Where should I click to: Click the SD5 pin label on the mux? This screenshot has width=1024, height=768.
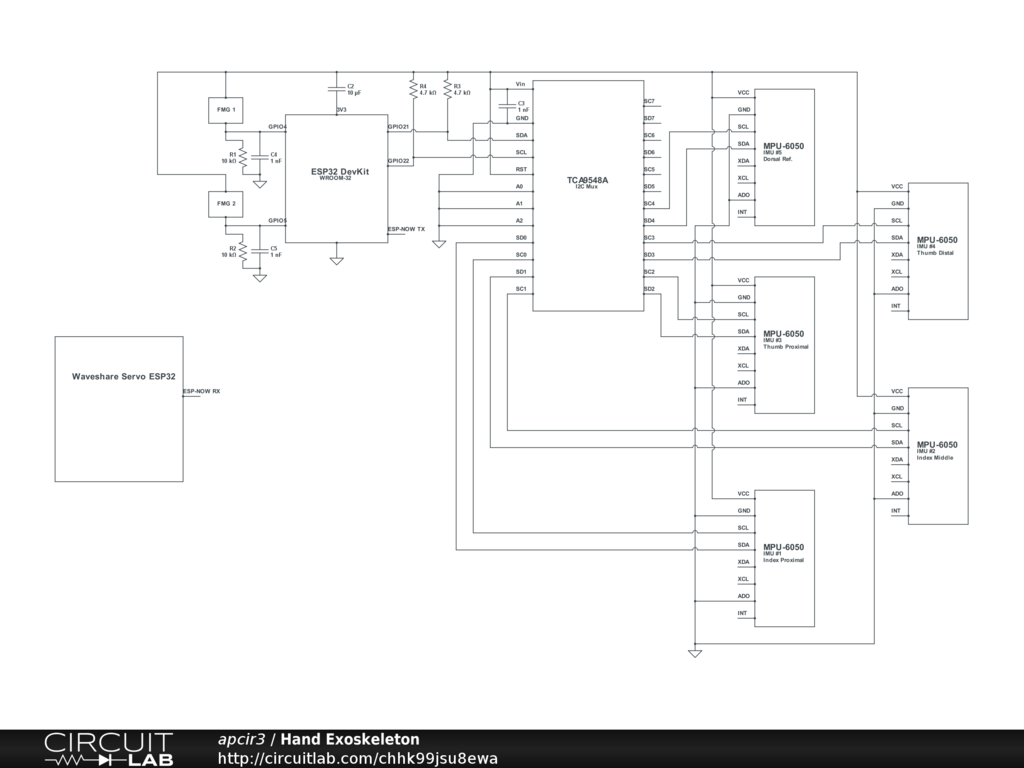pos(649,187)
